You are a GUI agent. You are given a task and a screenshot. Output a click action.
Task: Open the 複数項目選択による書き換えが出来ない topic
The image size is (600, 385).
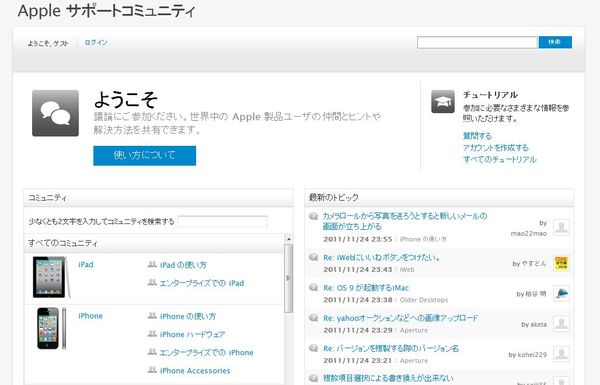pyautogui.click(x=388, y=378)
